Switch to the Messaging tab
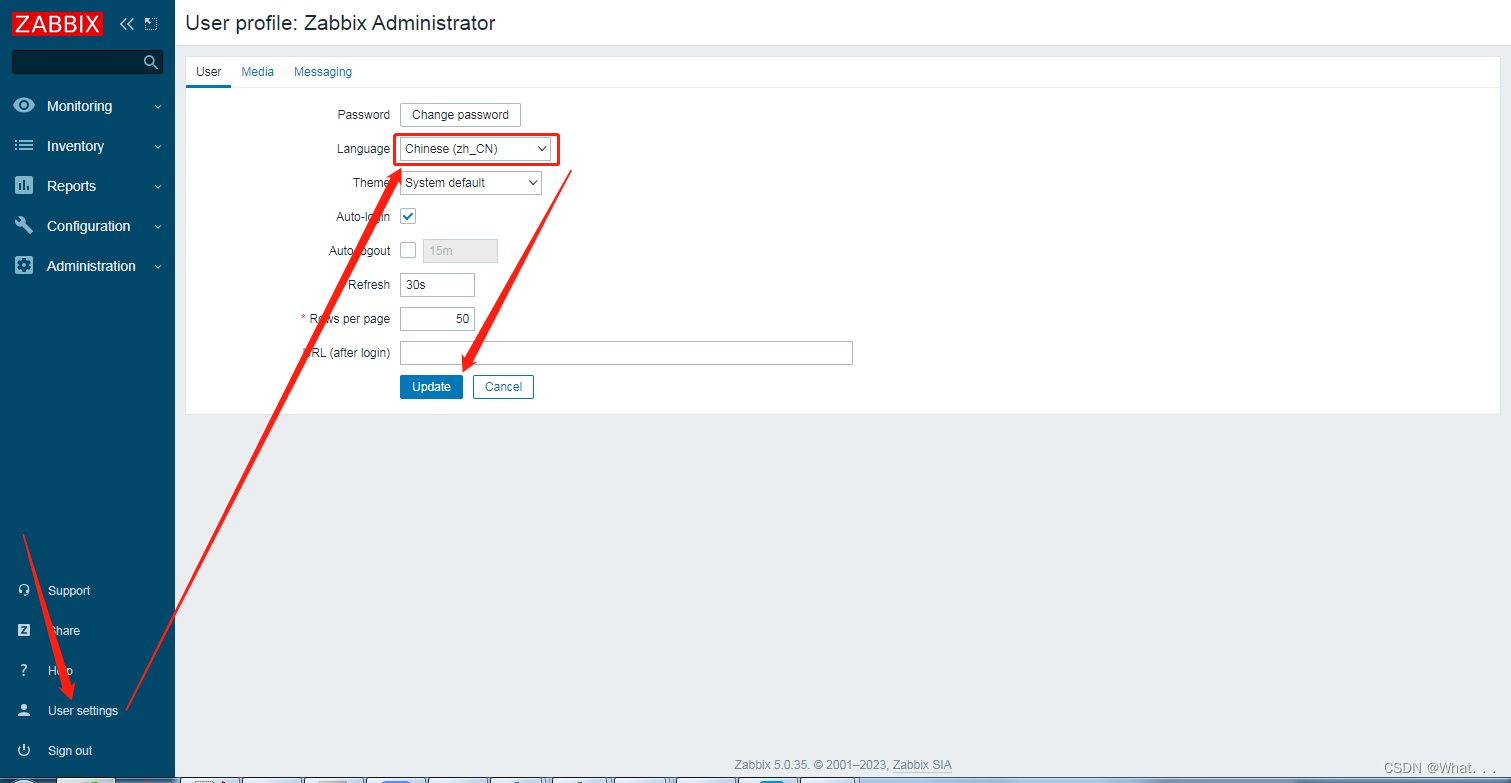 tap(323, 72)
